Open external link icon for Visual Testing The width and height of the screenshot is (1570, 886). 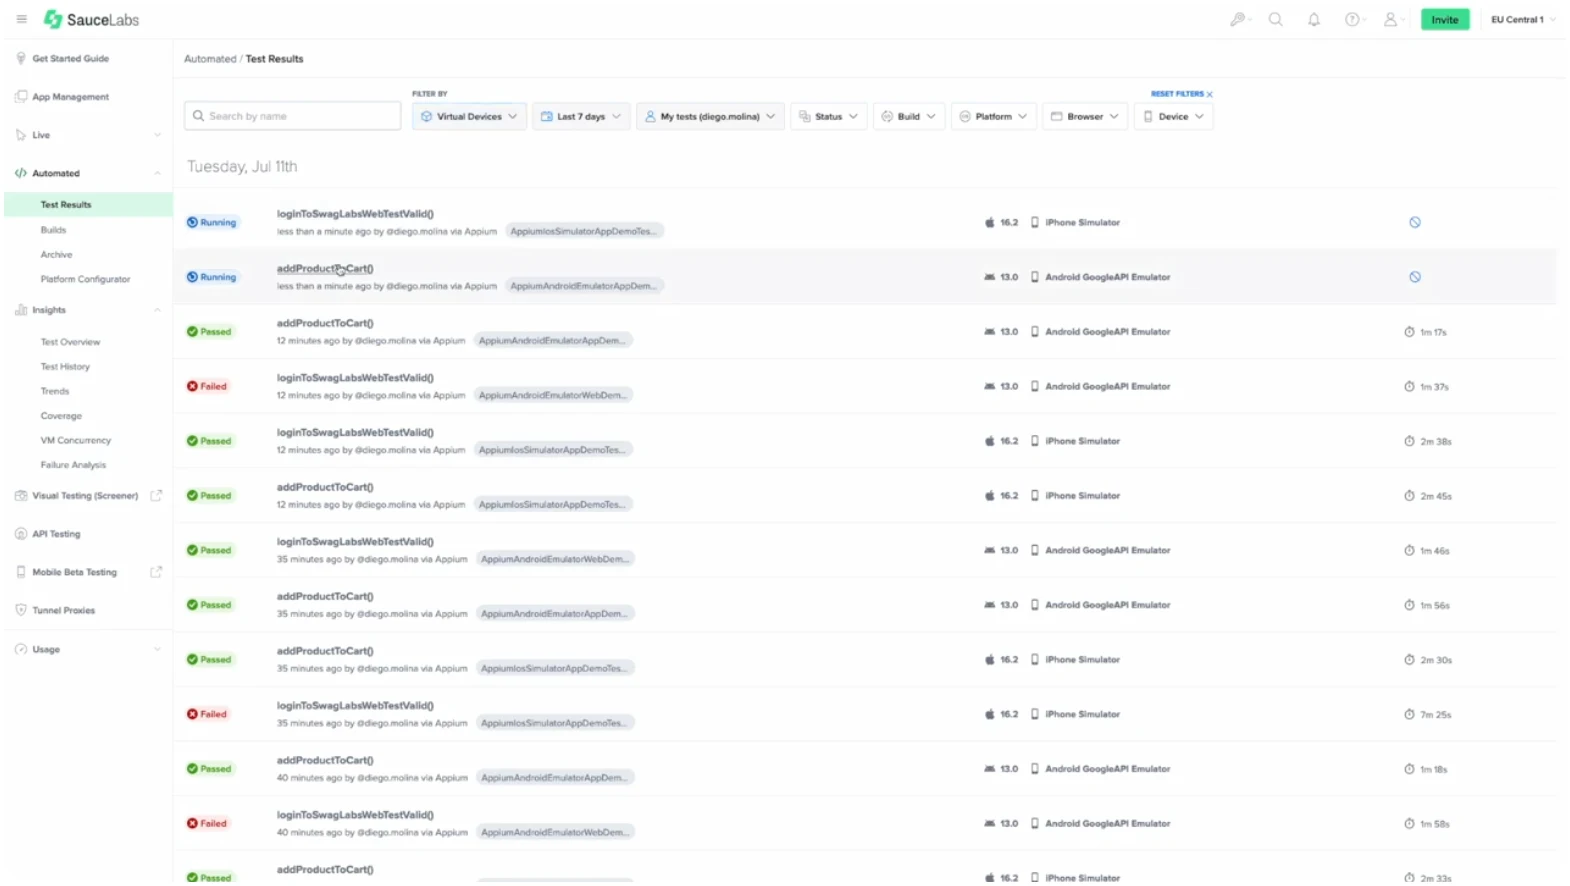coord(156,496)
